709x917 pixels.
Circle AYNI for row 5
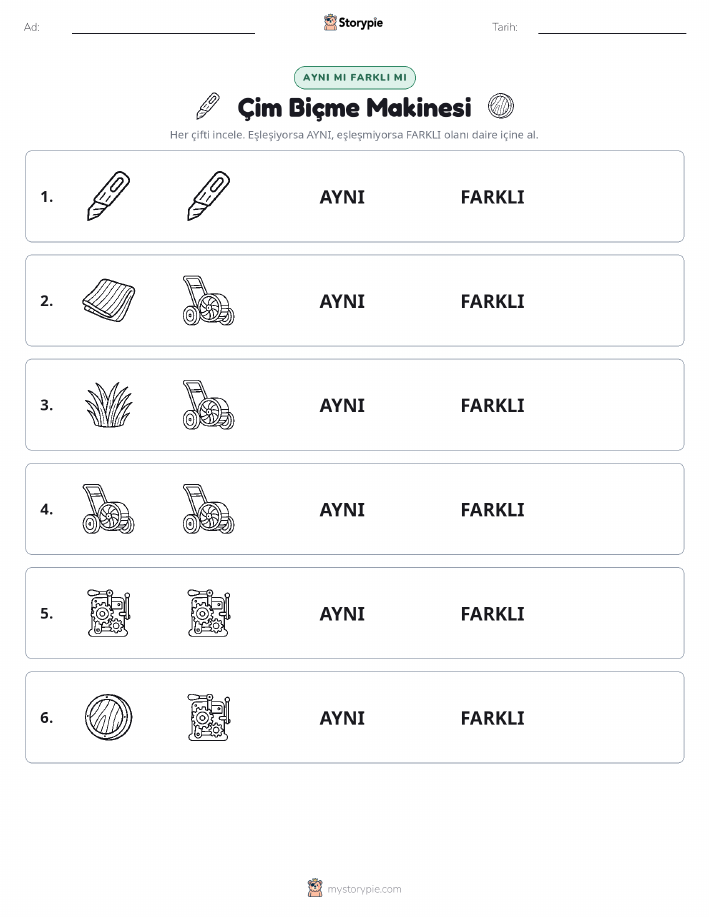pos(342,613)
